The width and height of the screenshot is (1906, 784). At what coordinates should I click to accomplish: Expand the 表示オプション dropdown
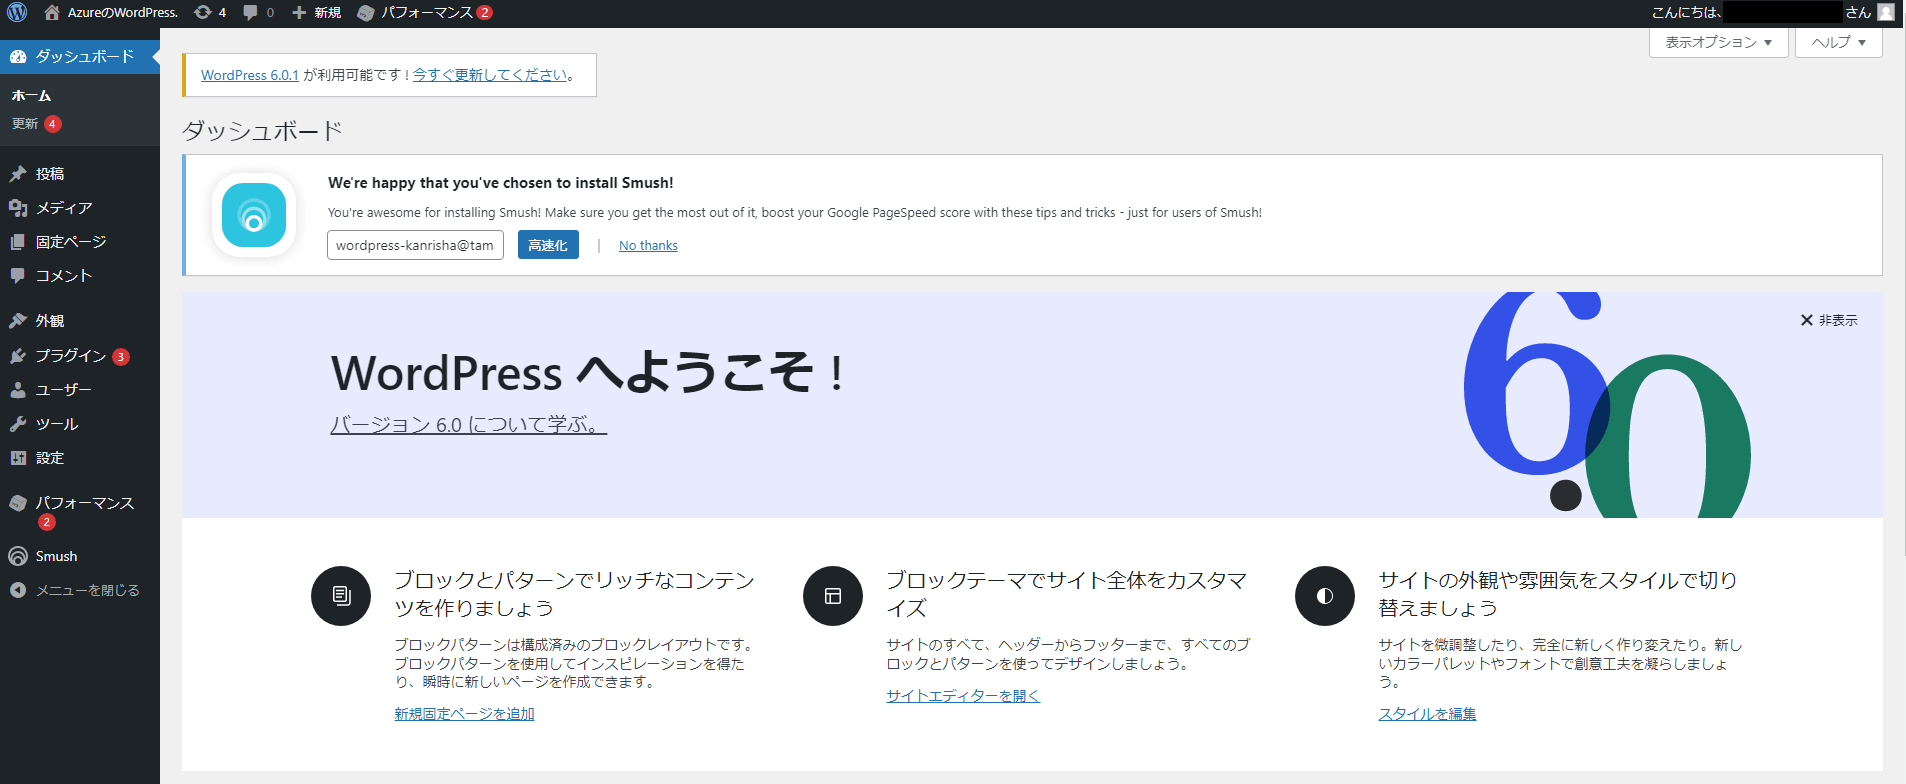(x=1719, y=42)
